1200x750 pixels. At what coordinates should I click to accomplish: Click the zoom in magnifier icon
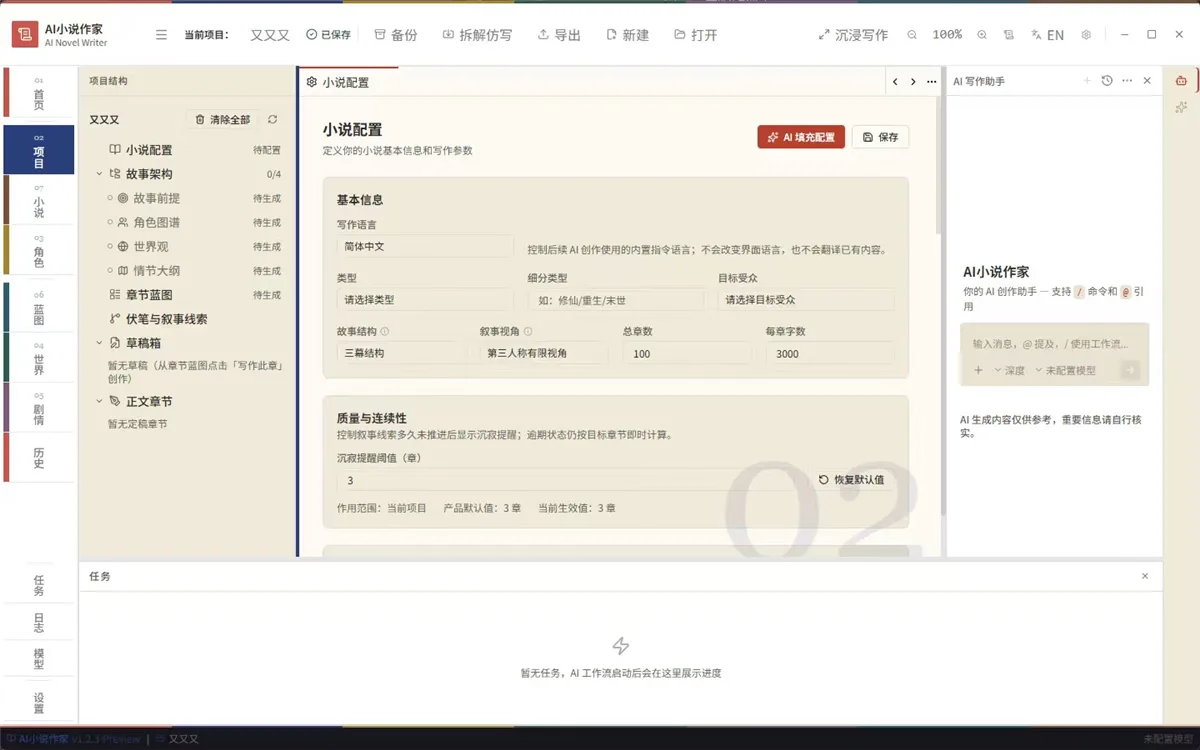pyautogui.click(x=980, y=35)
